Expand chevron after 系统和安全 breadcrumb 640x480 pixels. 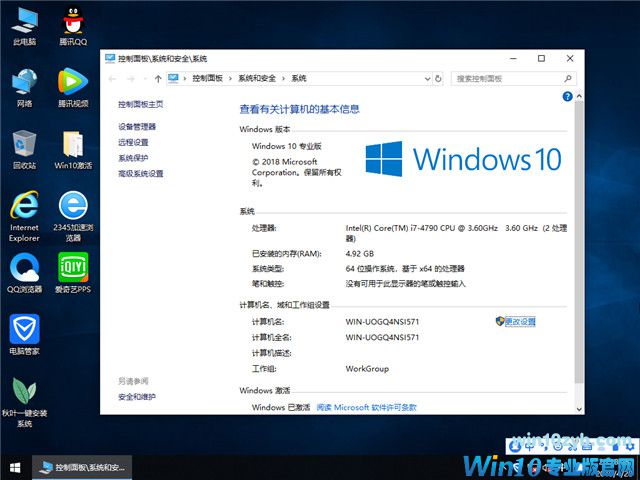pos(283,78)
